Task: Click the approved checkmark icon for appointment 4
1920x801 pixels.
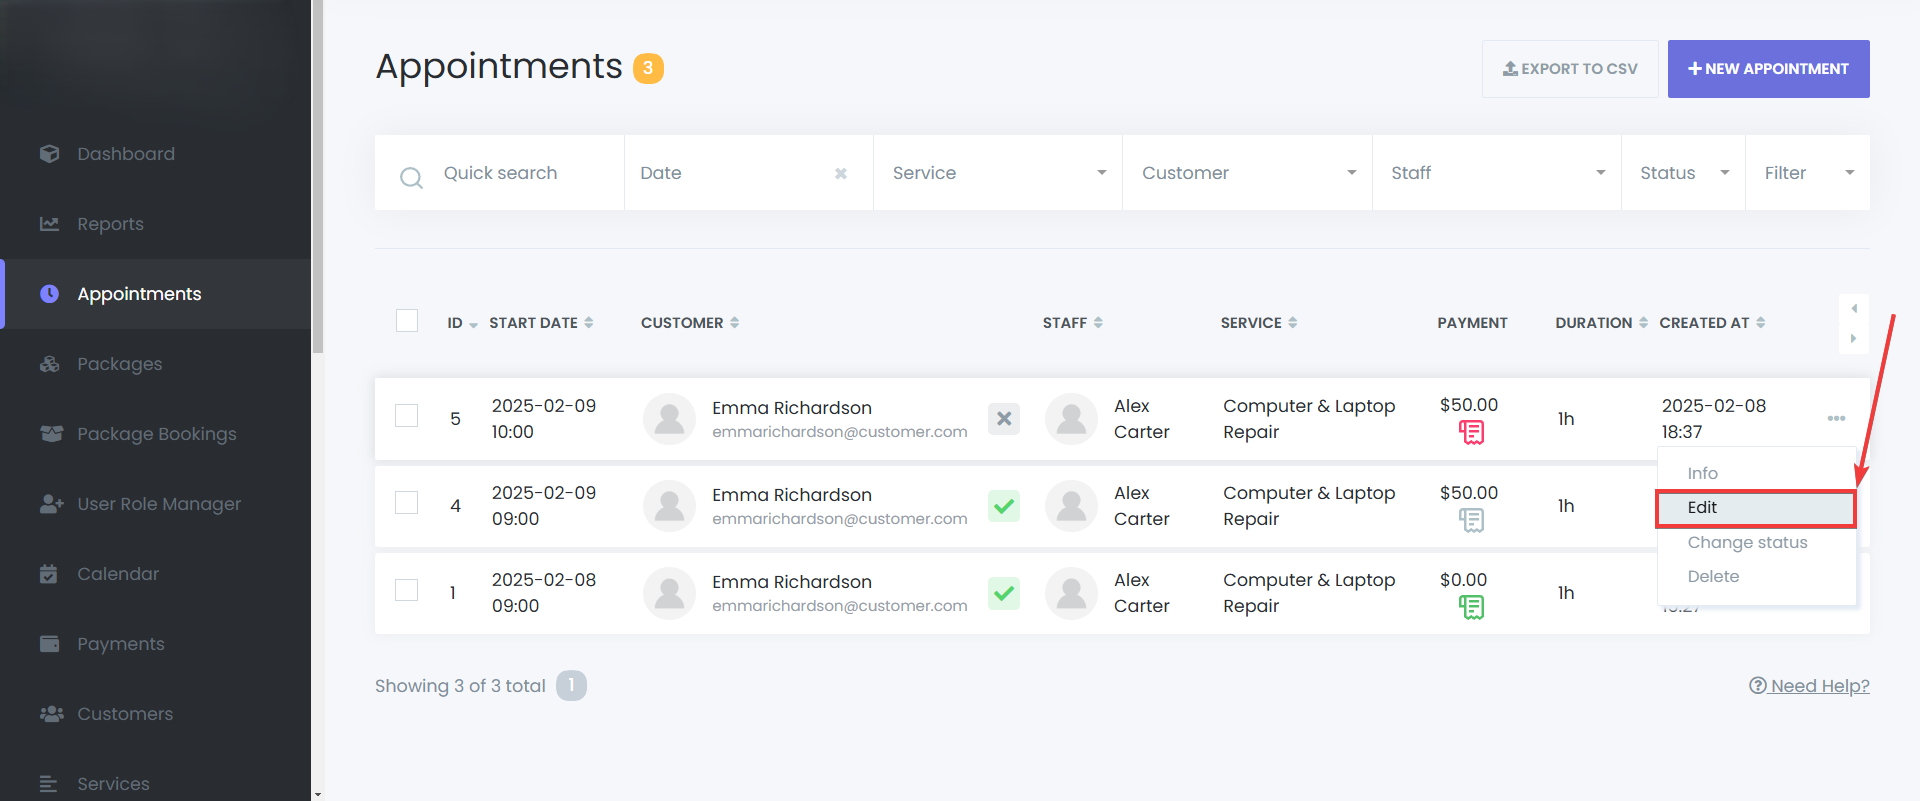Action: pos(1004,506)
